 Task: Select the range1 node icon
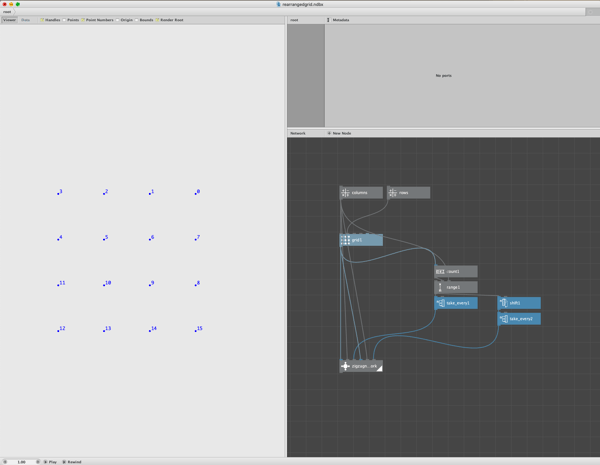tap(440, 287)
